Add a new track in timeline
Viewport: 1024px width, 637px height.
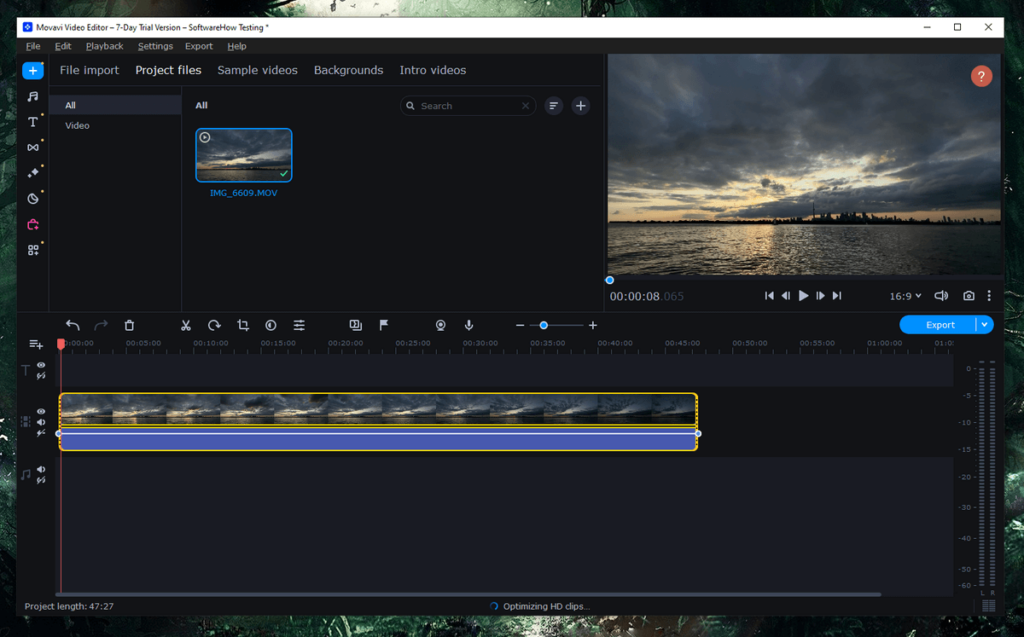pos(36,344)
